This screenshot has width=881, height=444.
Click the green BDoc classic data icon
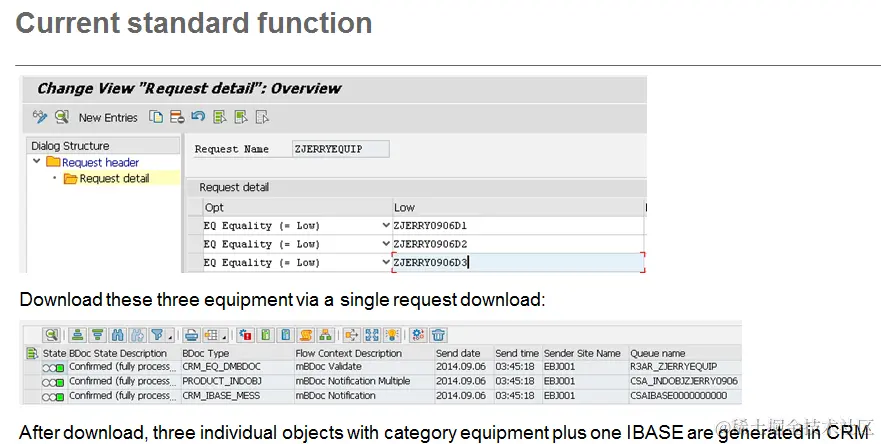point(266,335)
